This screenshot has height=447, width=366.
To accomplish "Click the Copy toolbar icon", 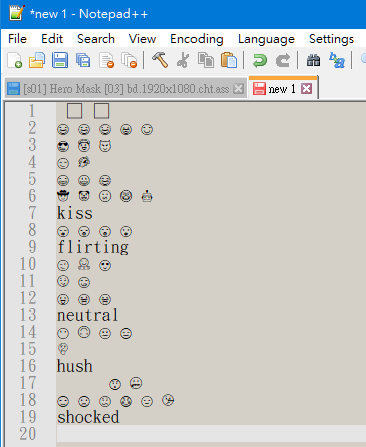I will pyautogui.click(x=206, y=60).
